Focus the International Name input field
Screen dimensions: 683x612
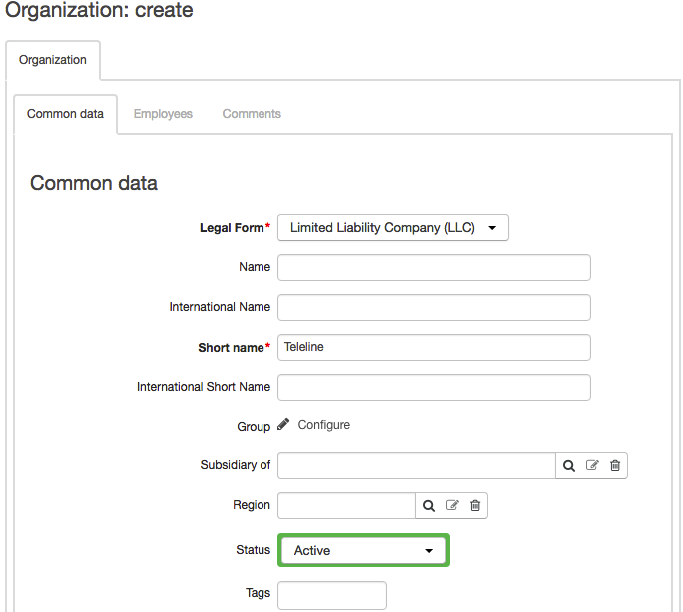pos(434,308)
